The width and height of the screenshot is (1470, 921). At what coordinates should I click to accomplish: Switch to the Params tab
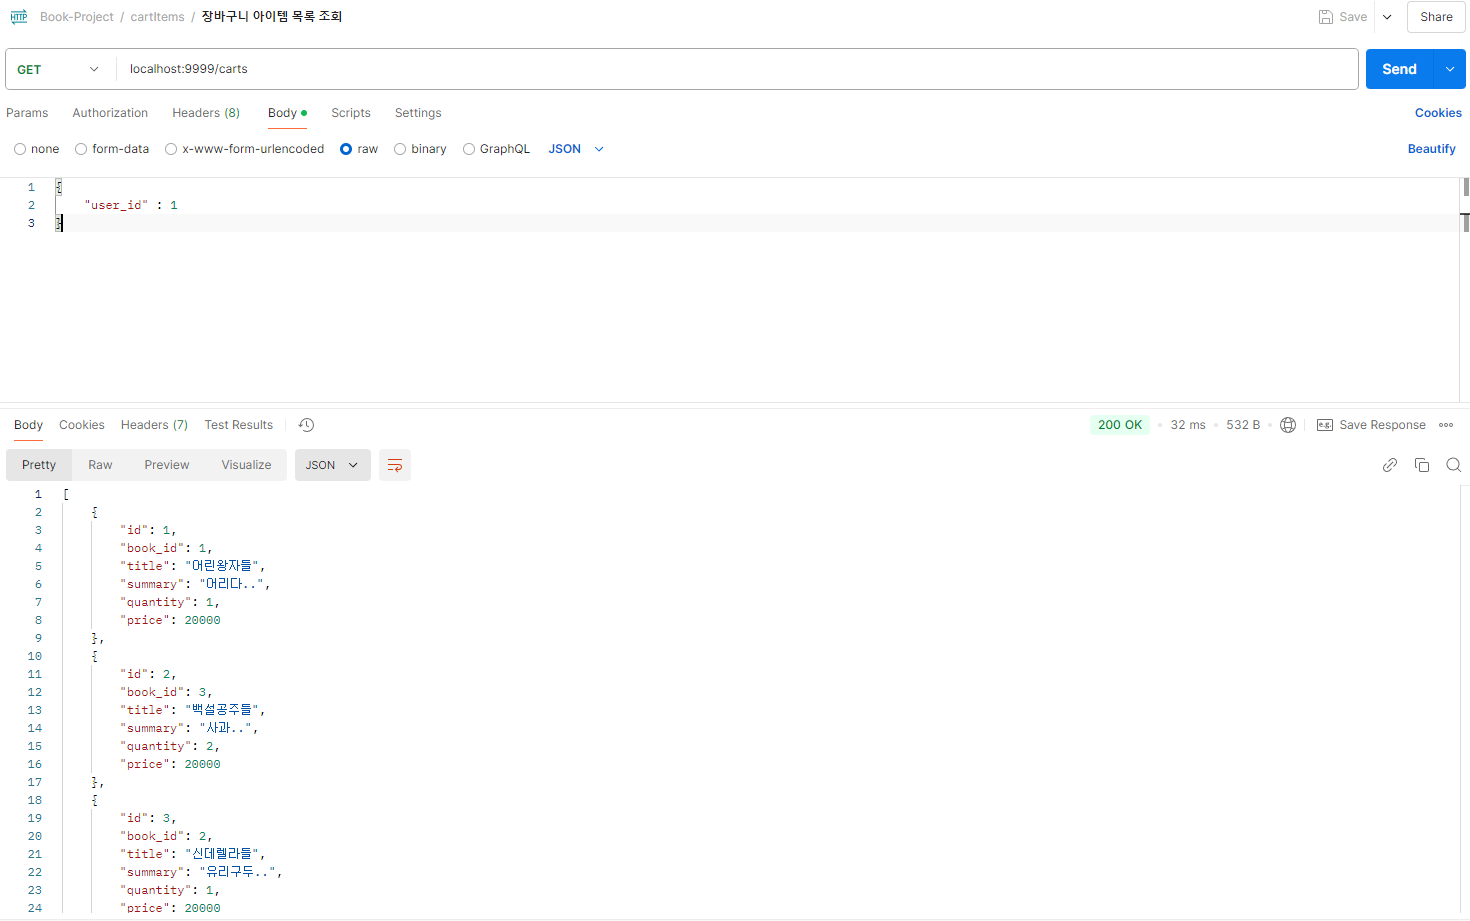pyautogui.click(x=27, y=113)
